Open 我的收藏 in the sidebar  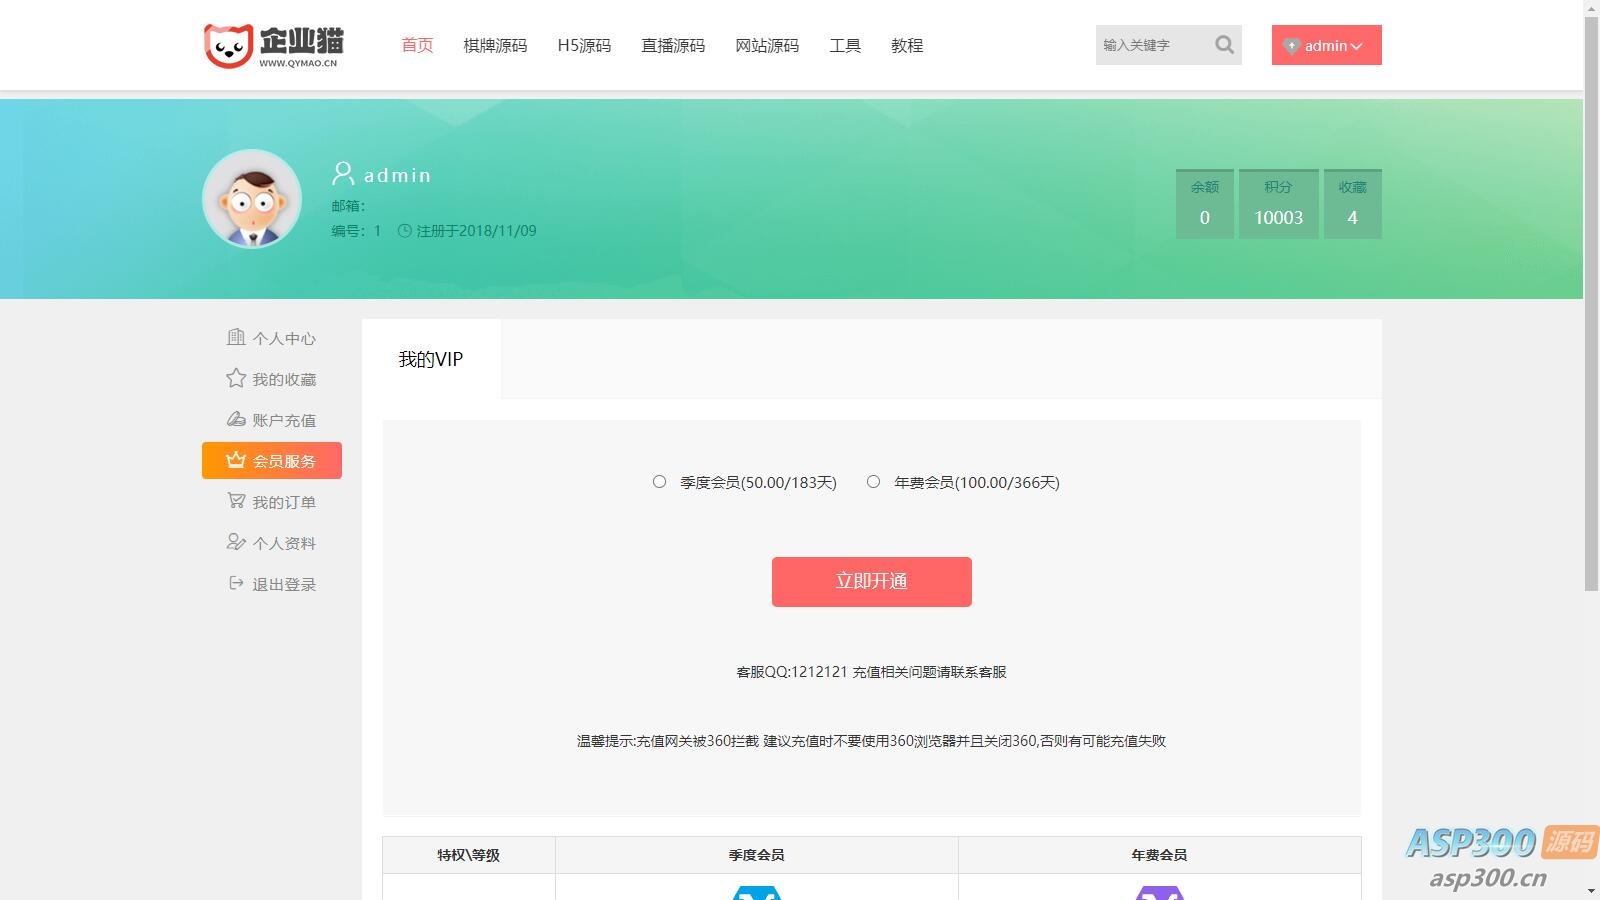pyautogui.click(x=272, y=379)
